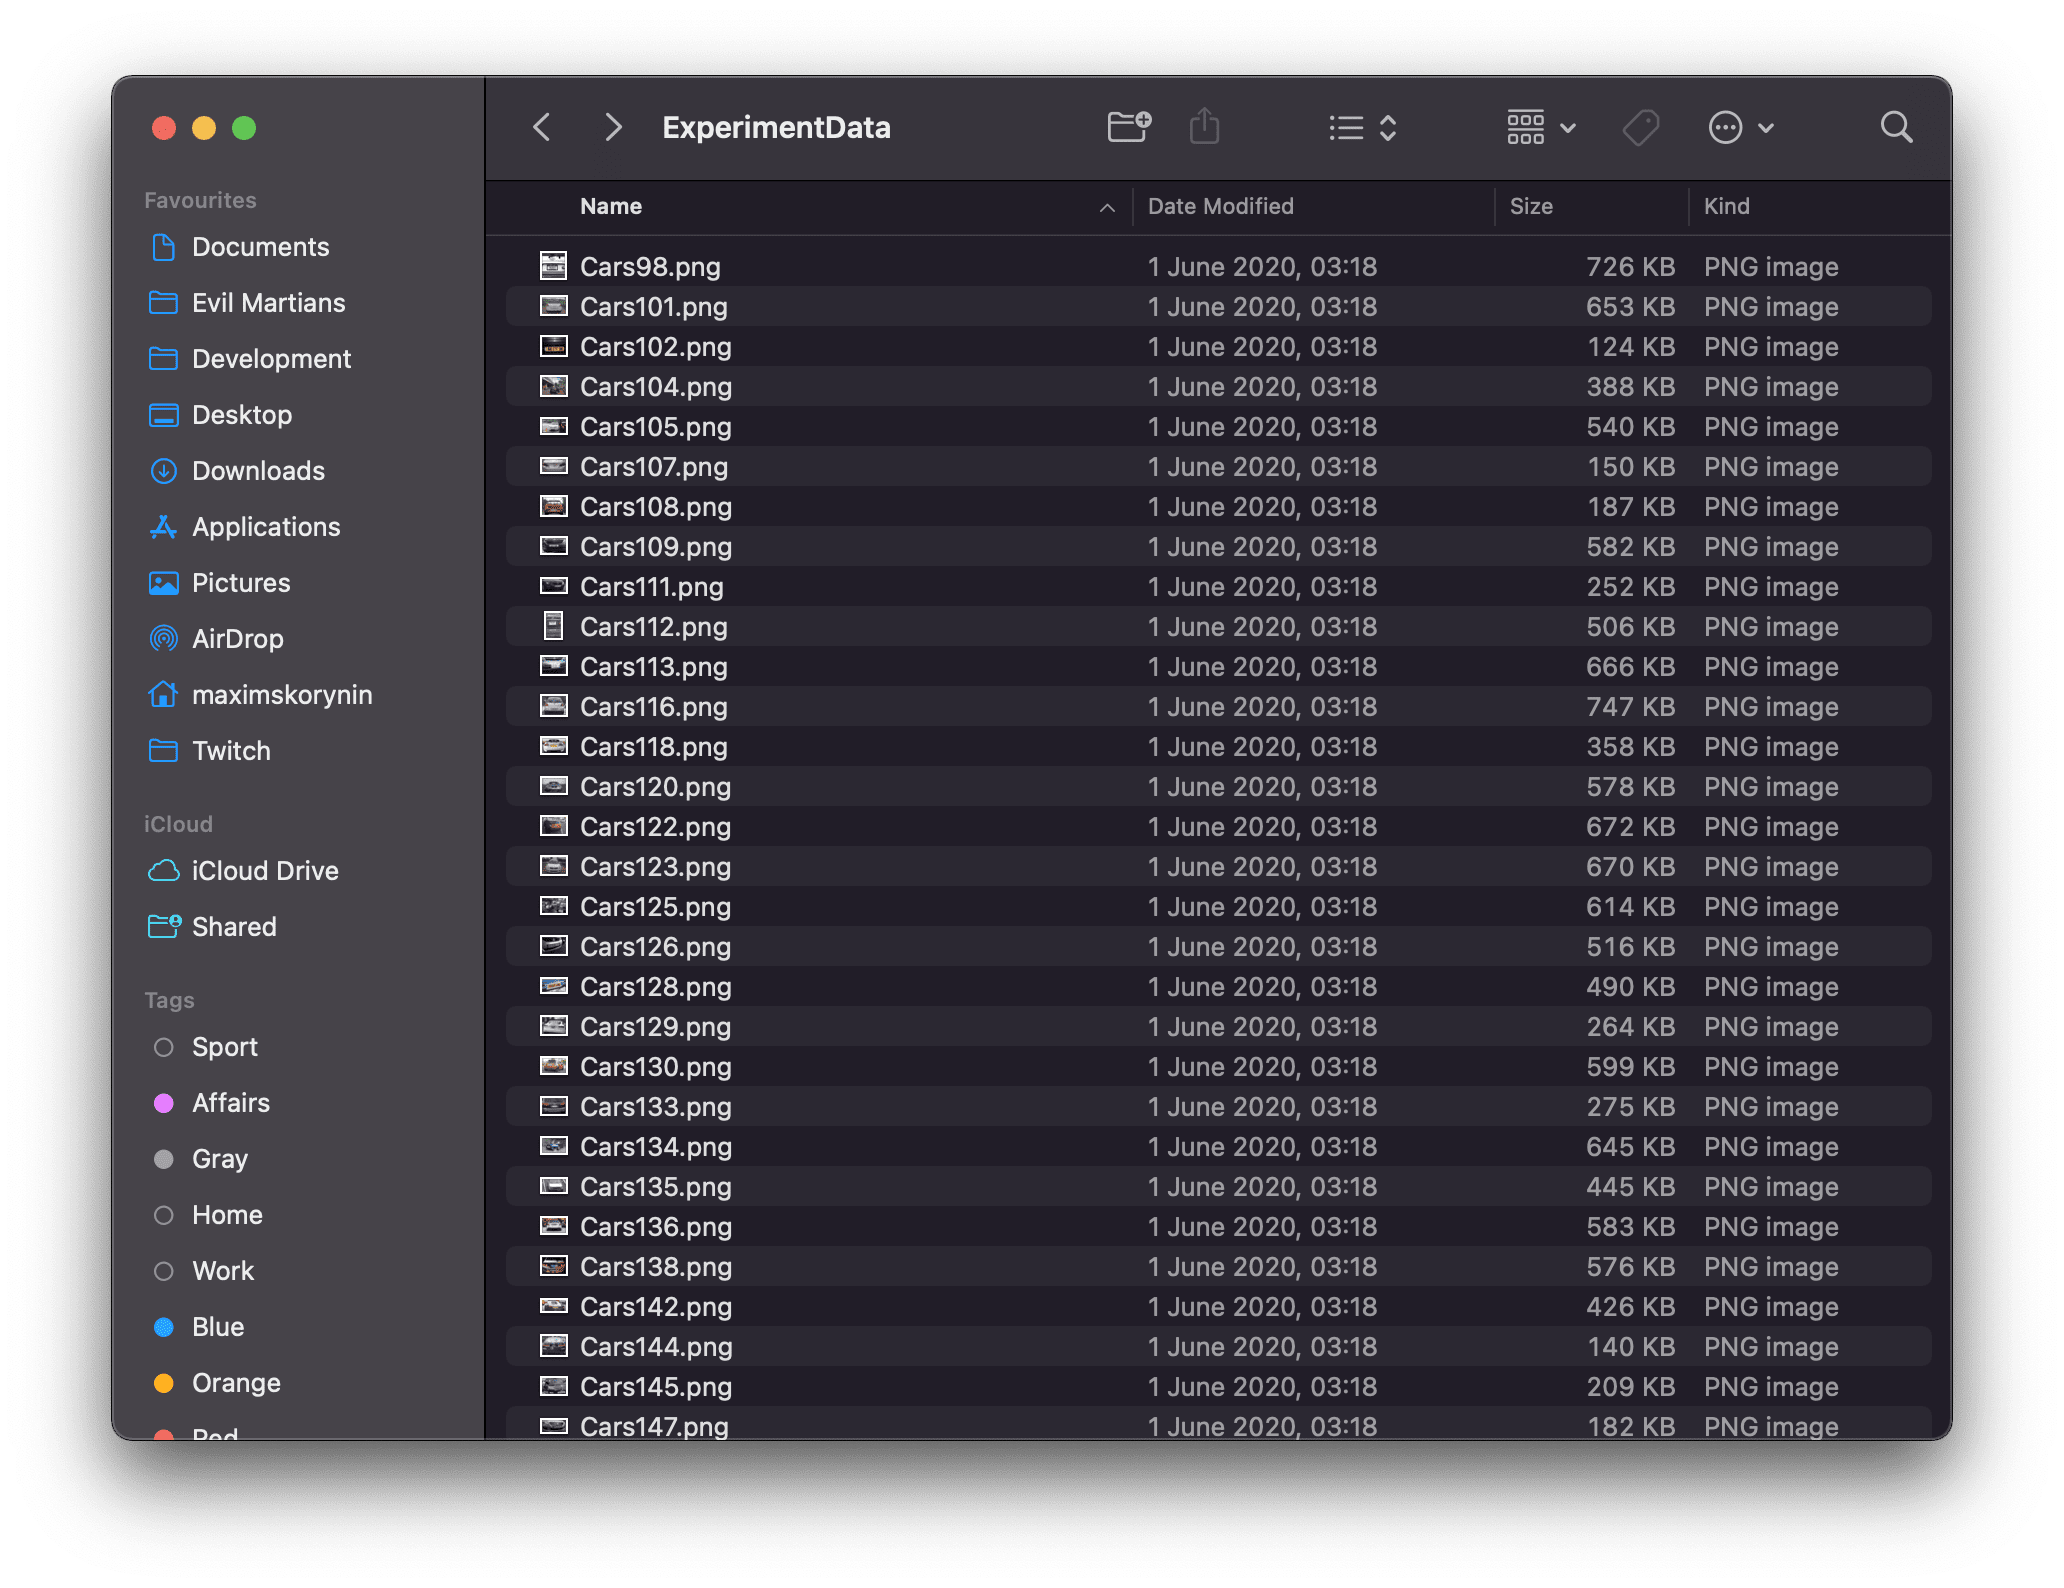This screenshot has height=1588, width=2064.
Task: Go back with the left chevron
Action: point(542,127)
